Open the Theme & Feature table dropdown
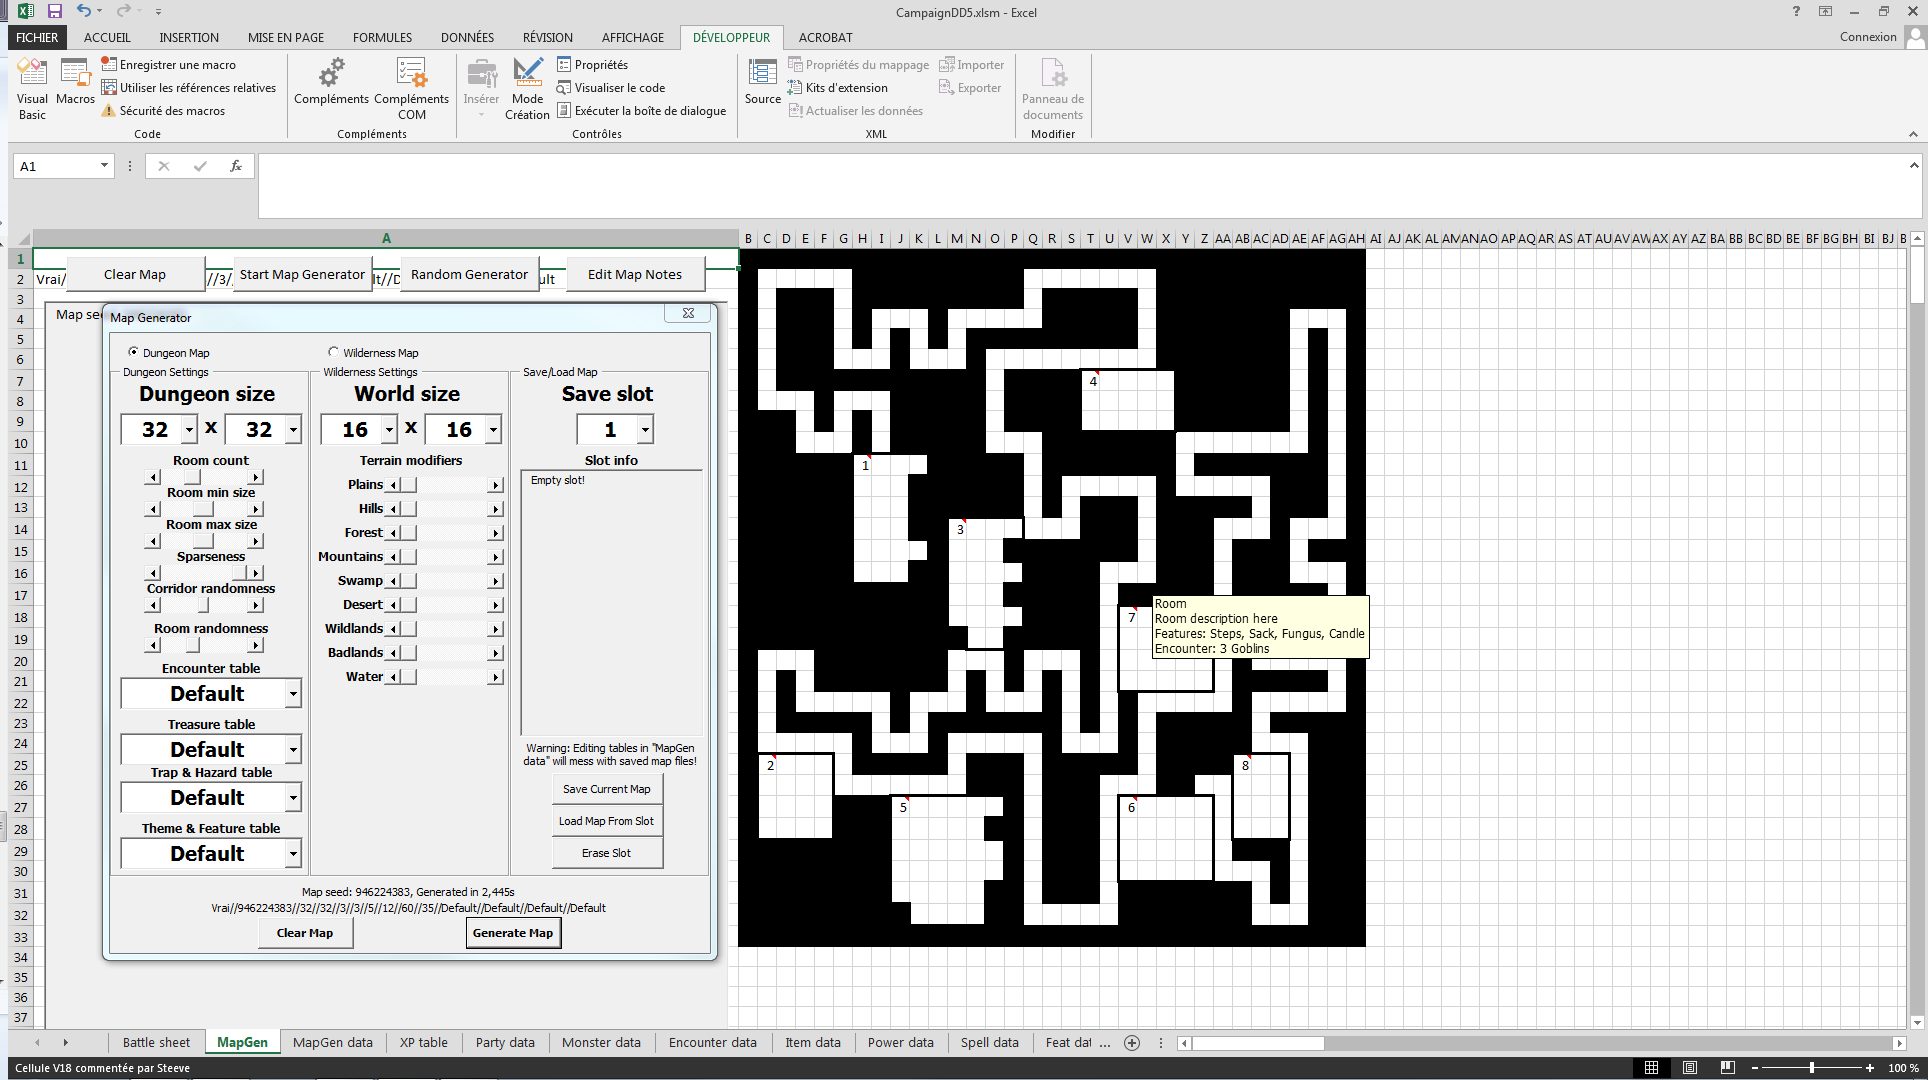This screenshot has width=1928, height=1080. click(x=293, y=854)
